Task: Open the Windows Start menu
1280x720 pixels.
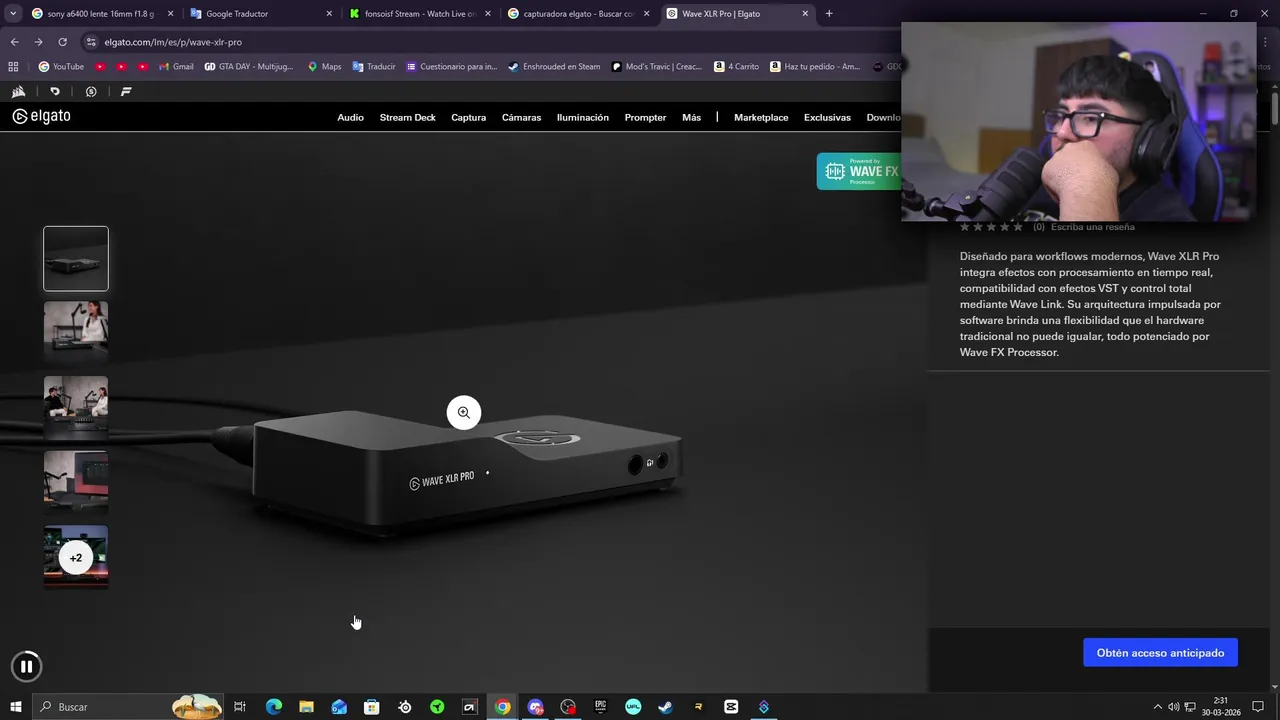Action: point(15,707)
